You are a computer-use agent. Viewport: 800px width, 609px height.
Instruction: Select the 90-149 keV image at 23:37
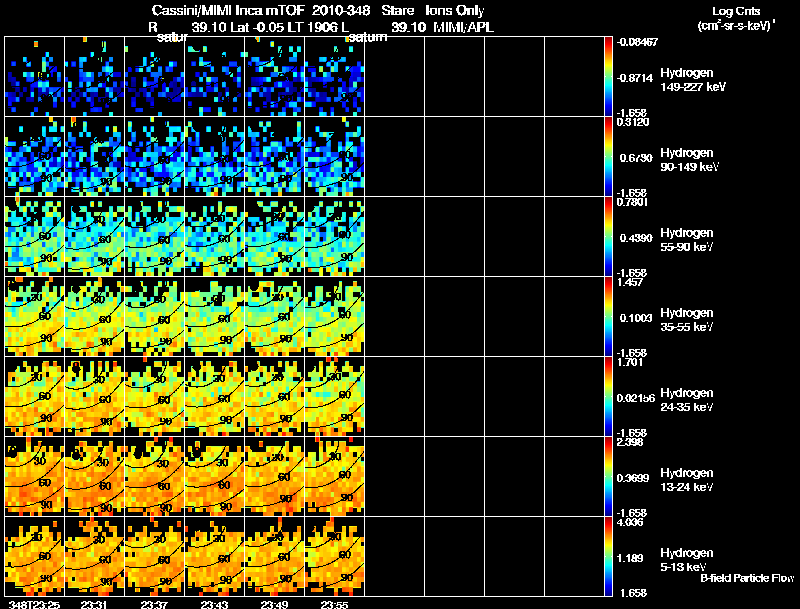[154, 156]
